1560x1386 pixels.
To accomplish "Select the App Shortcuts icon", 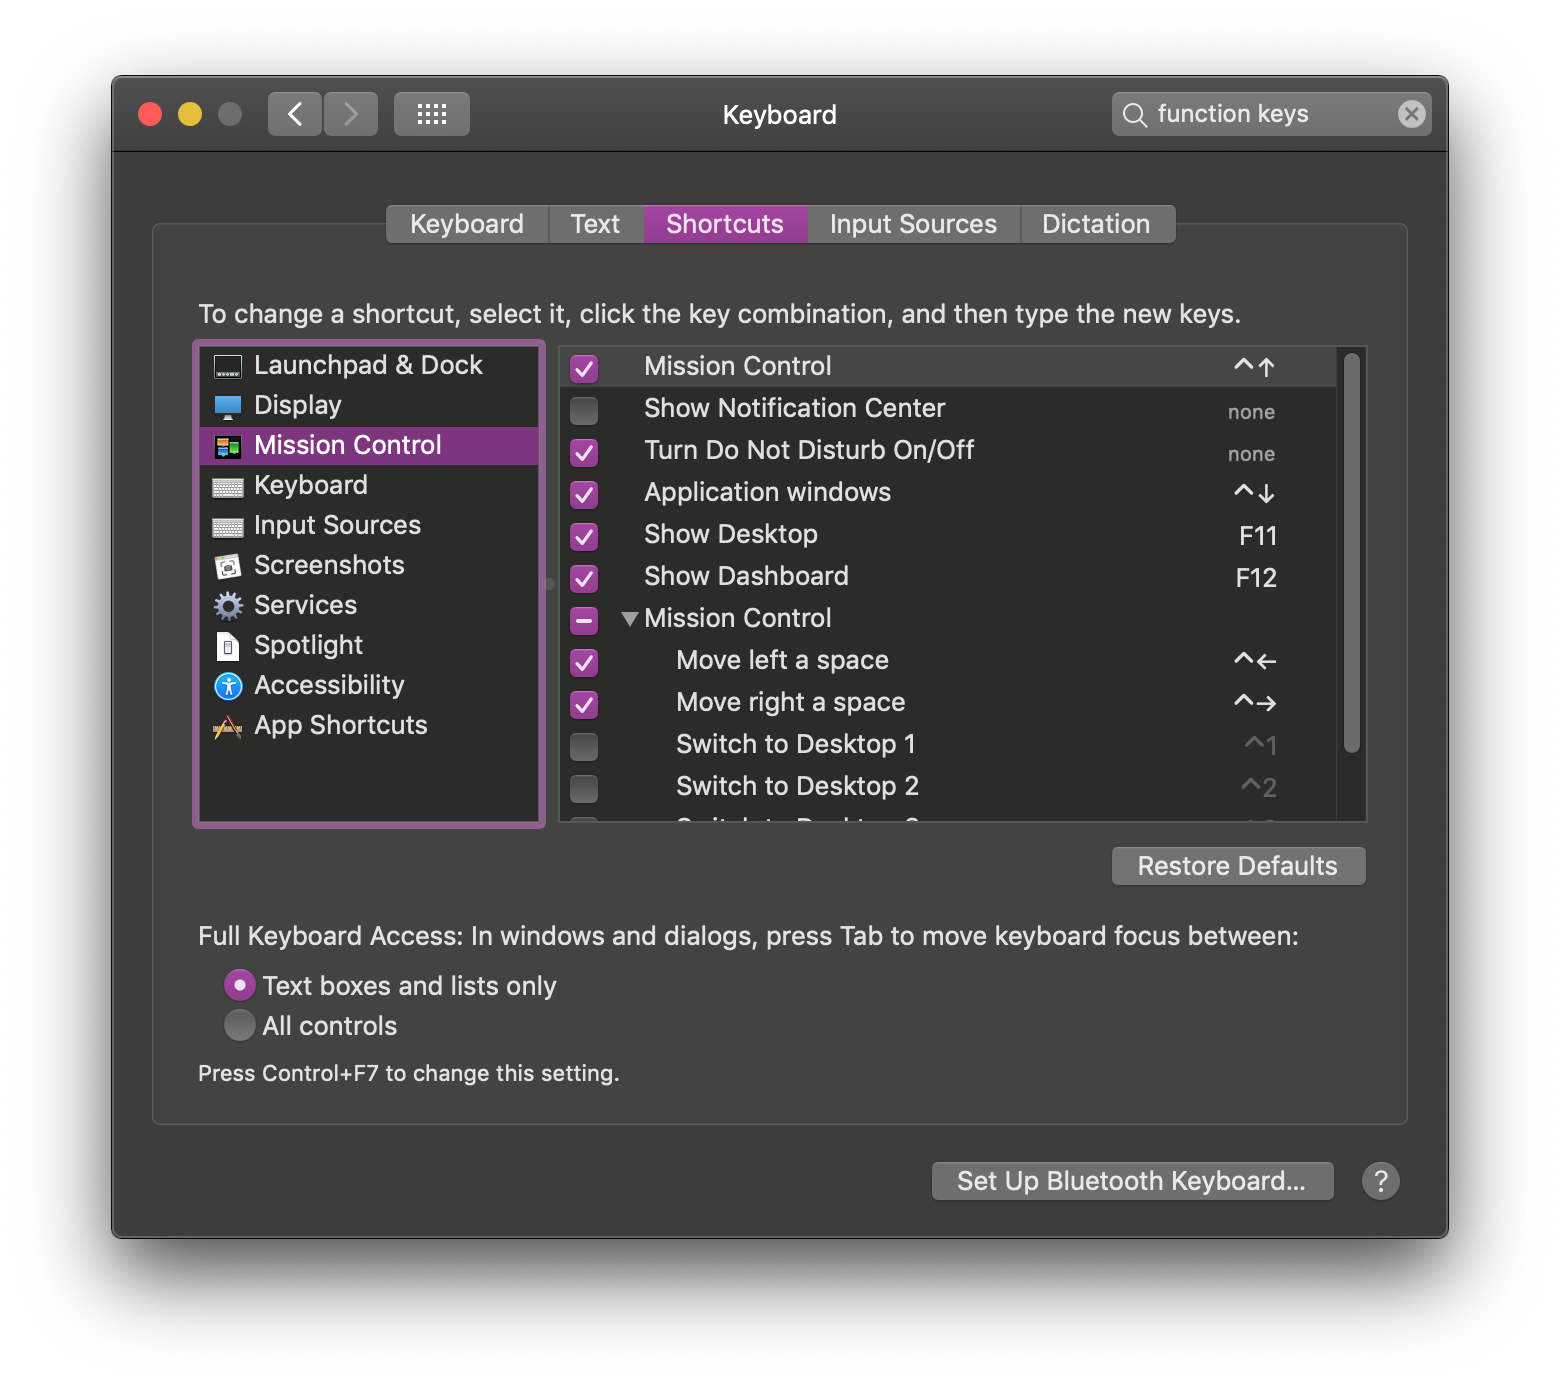I will (x=228, y=725).
